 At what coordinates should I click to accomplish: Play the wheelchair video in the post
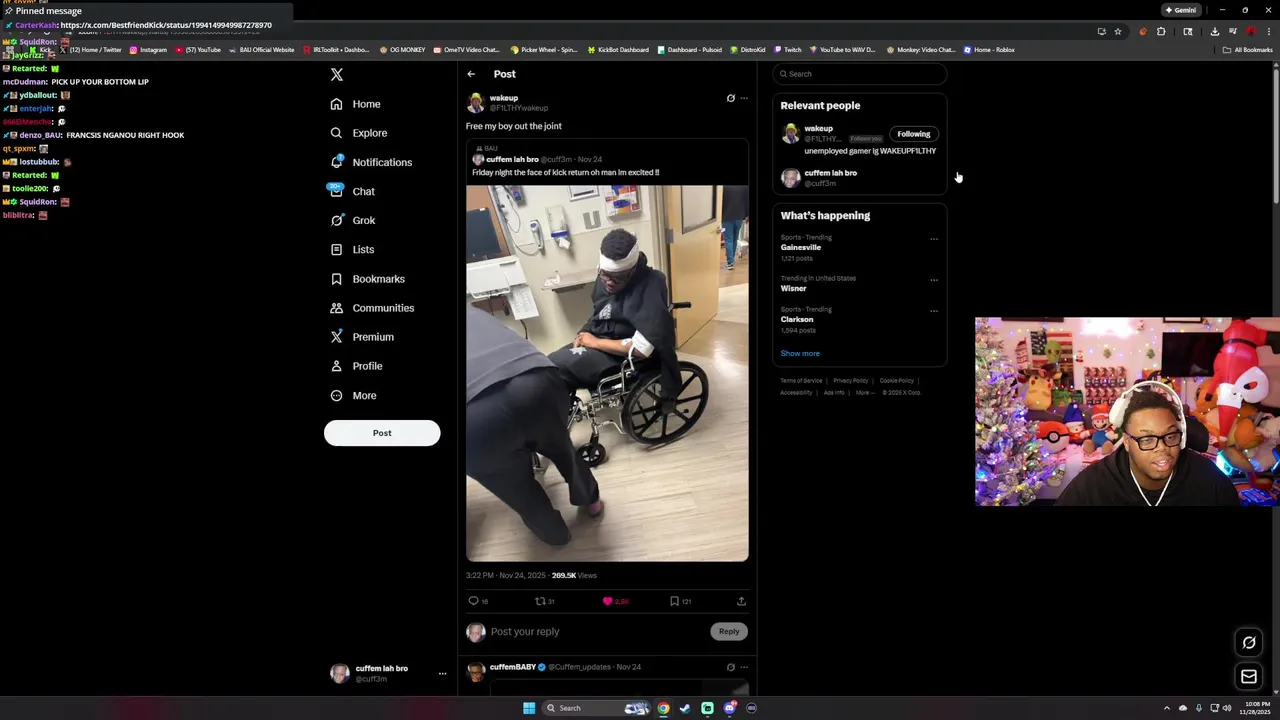click(607, 373)
